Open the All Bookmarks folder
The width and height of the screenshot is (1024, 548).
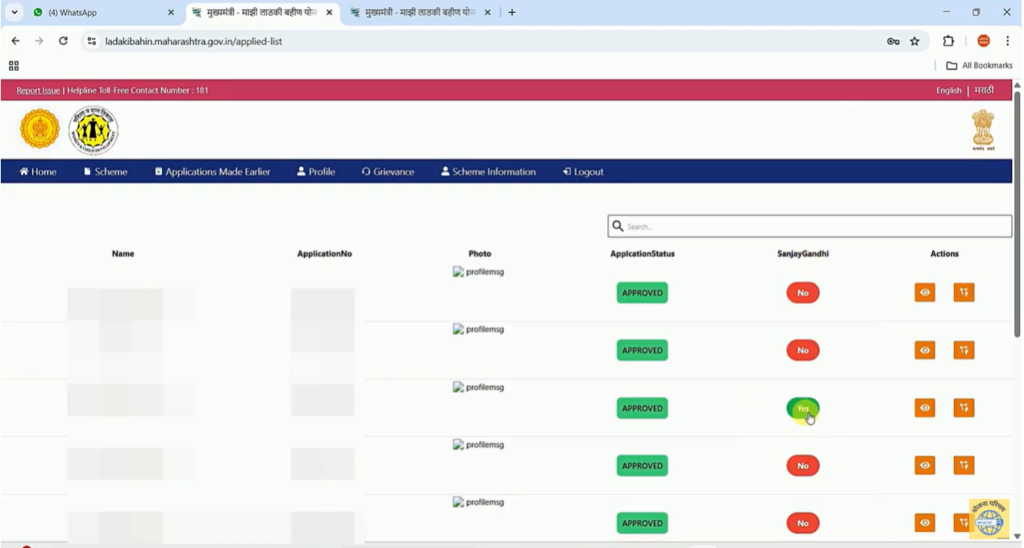click(979, 66)
